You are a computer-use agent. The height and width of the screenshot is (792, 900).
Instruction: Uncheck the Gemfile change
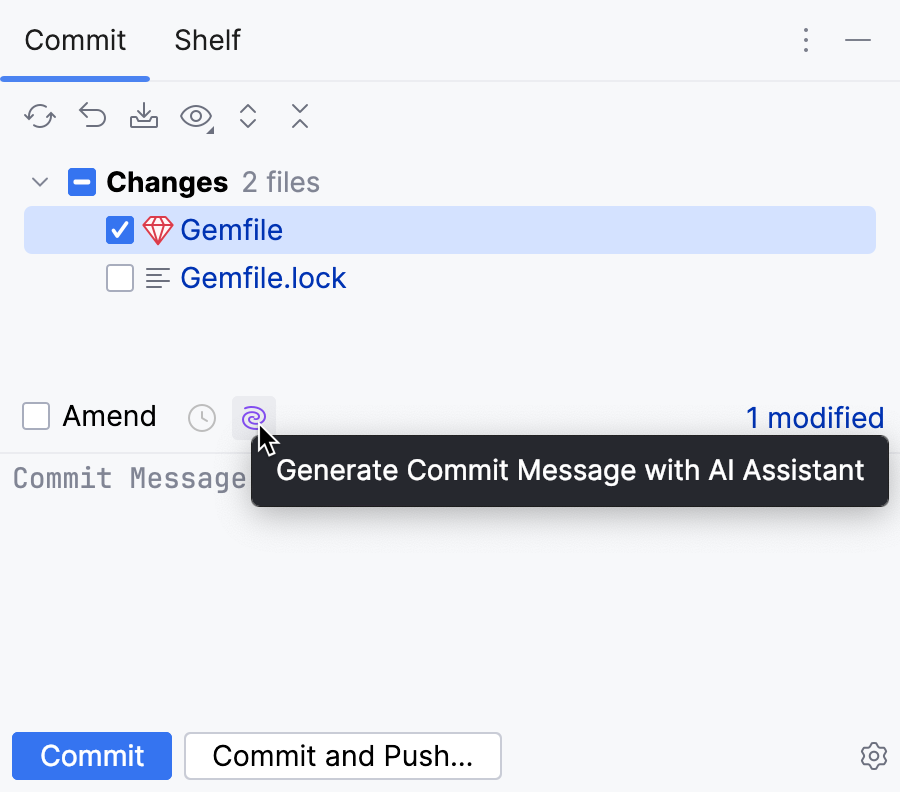coord(119,229)
